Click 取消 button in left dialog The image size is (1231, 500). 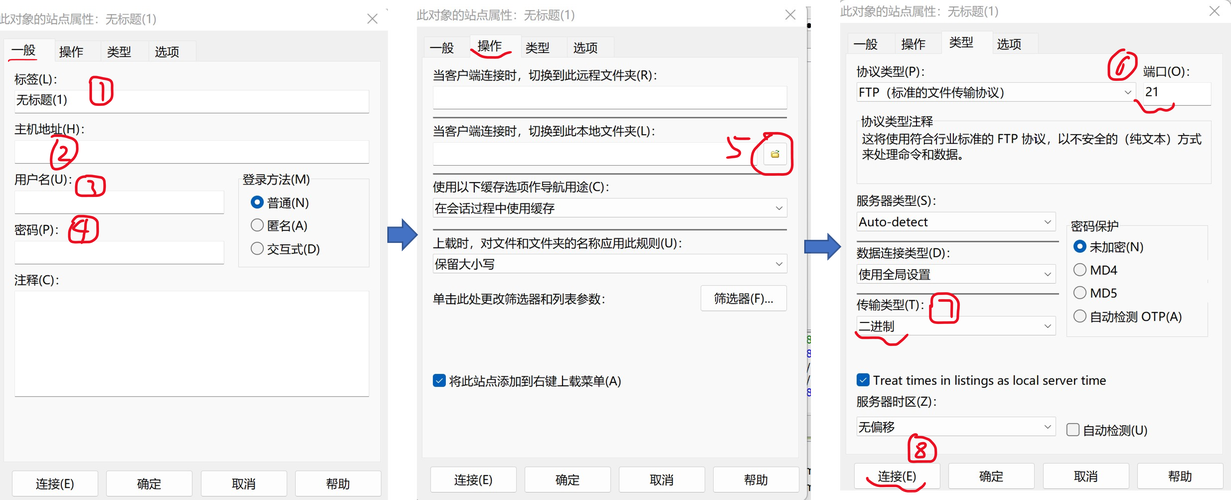pyautogui.click(x=243, y=483)
